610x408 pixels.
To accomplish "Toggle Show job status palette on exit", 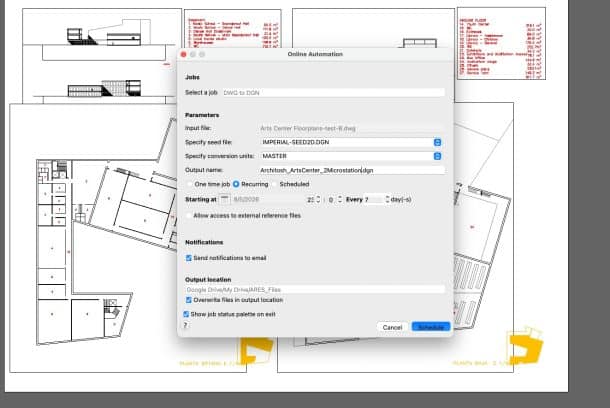I will coord(186,314).
